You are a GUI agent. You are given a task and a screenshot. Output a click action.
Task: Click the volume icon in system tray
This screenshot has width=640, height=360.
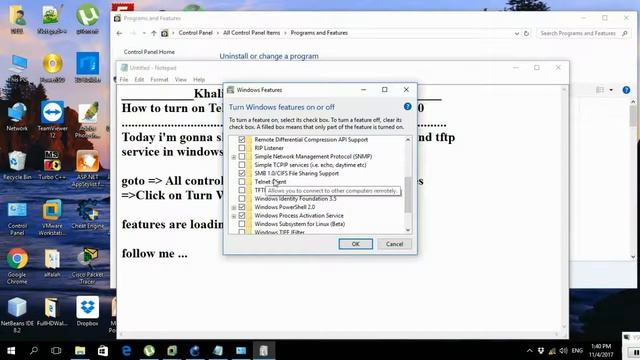pos(564,351)
